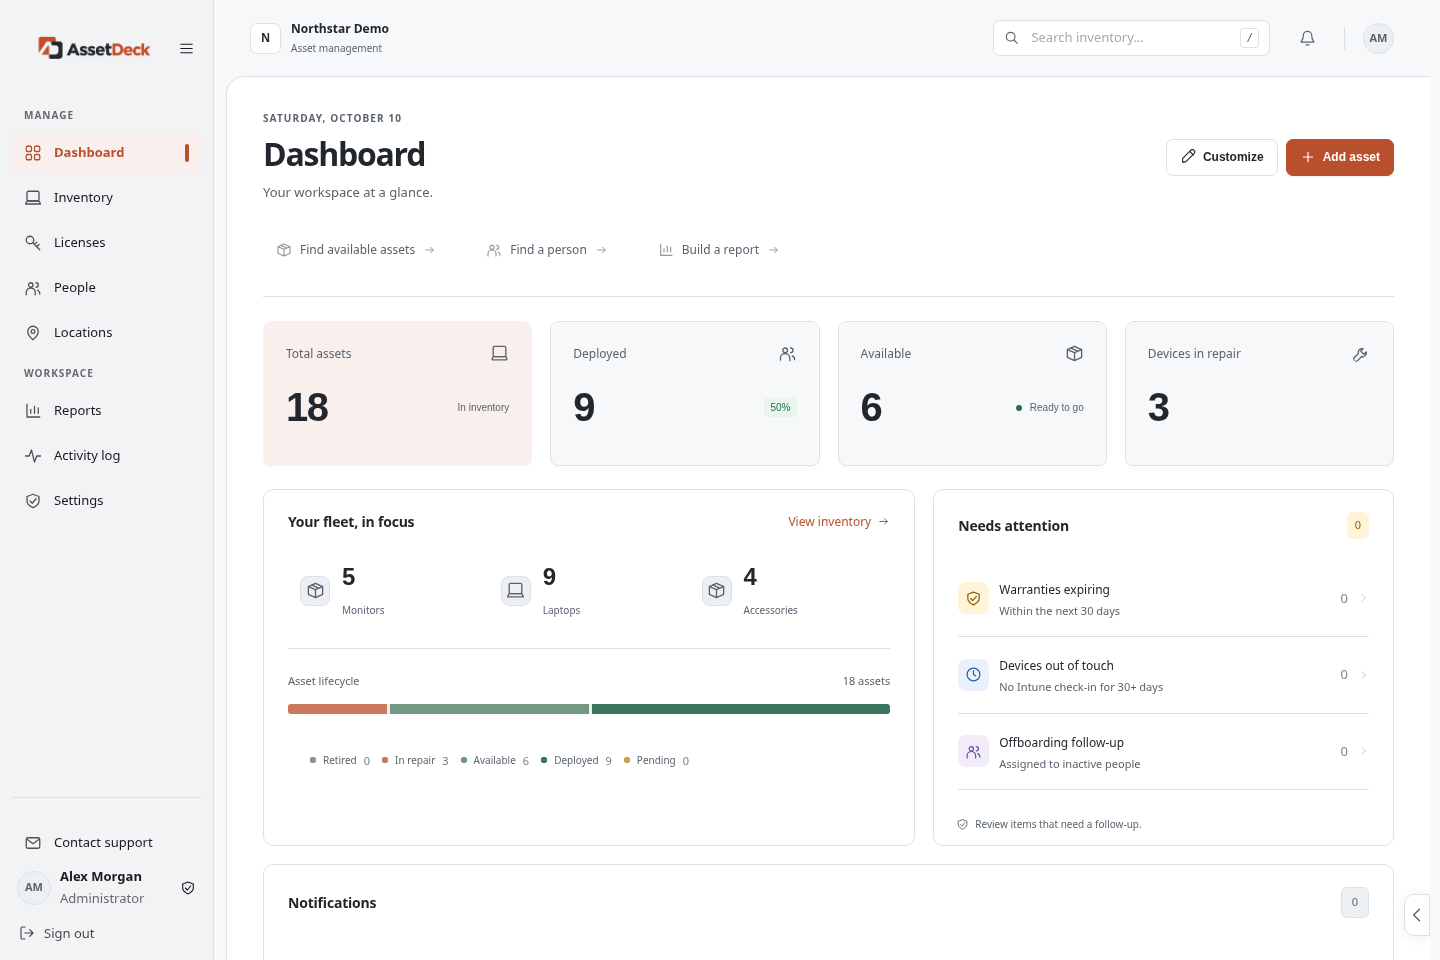Image resolution: width=1440 pixels, height=960 pixels.
Task: Click the box icon on Available card
Action: coord(1074,353)
